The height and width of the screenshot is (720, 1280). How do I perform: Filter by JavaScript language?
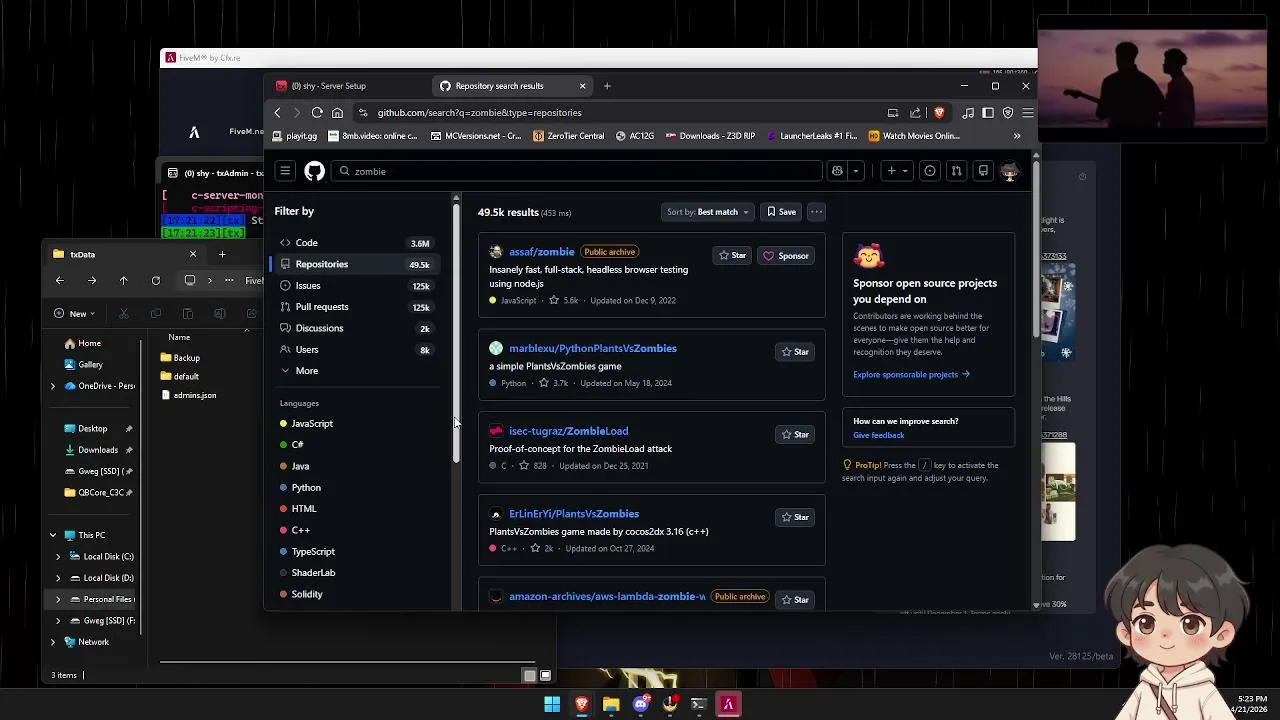[312, 424]
